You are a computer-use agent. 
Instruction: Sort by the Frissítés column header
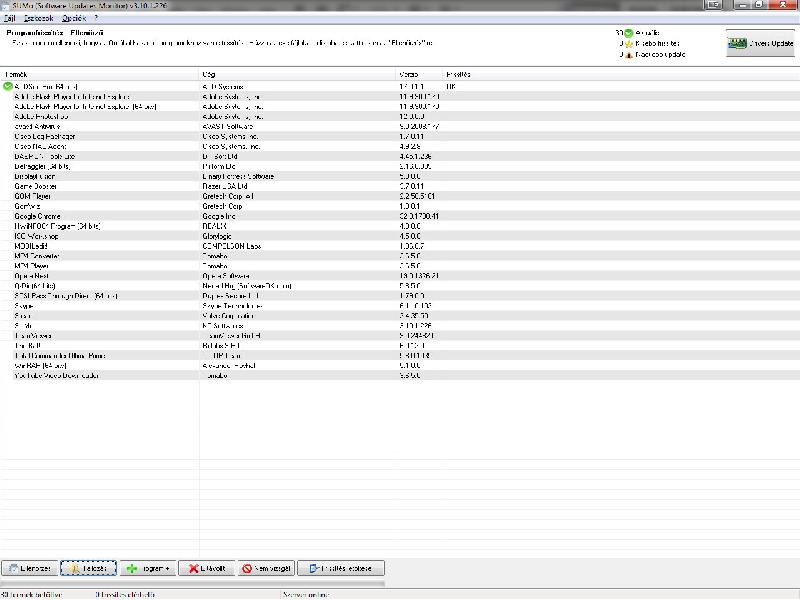(458, 74)
